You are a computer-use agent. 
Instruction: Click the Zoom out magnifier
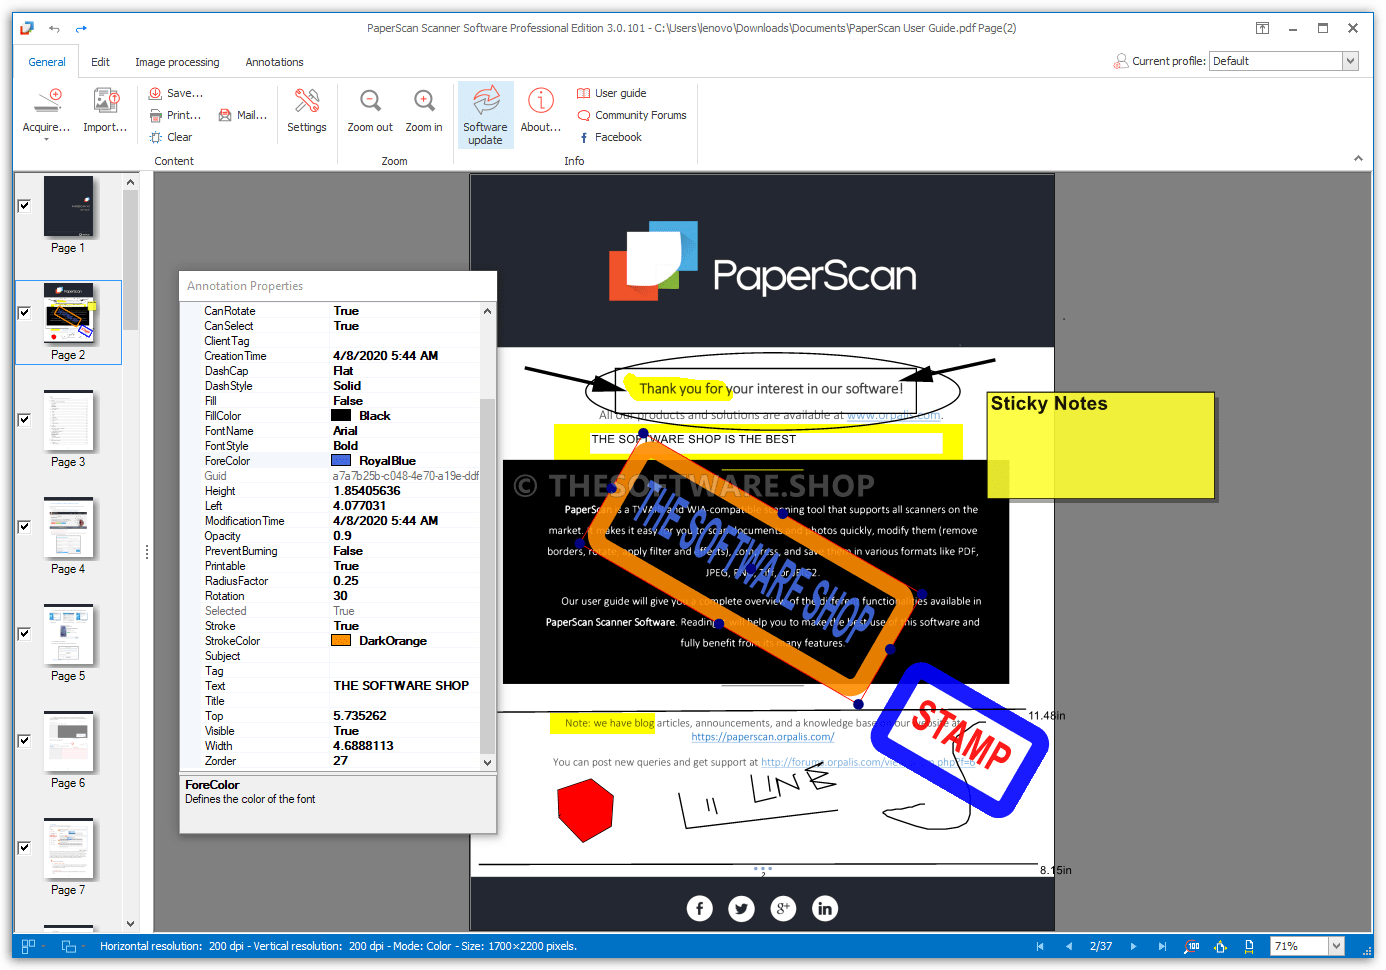[370, 102]
